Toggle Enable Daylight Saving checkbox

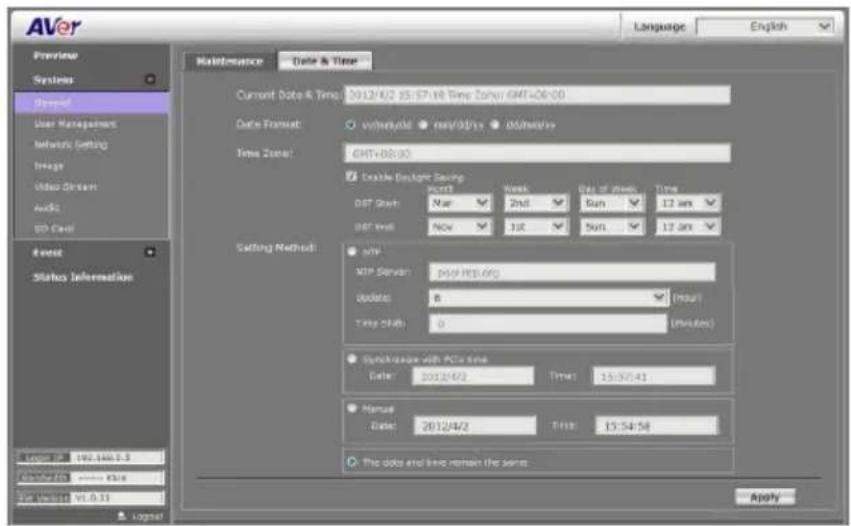coord(351,176)
